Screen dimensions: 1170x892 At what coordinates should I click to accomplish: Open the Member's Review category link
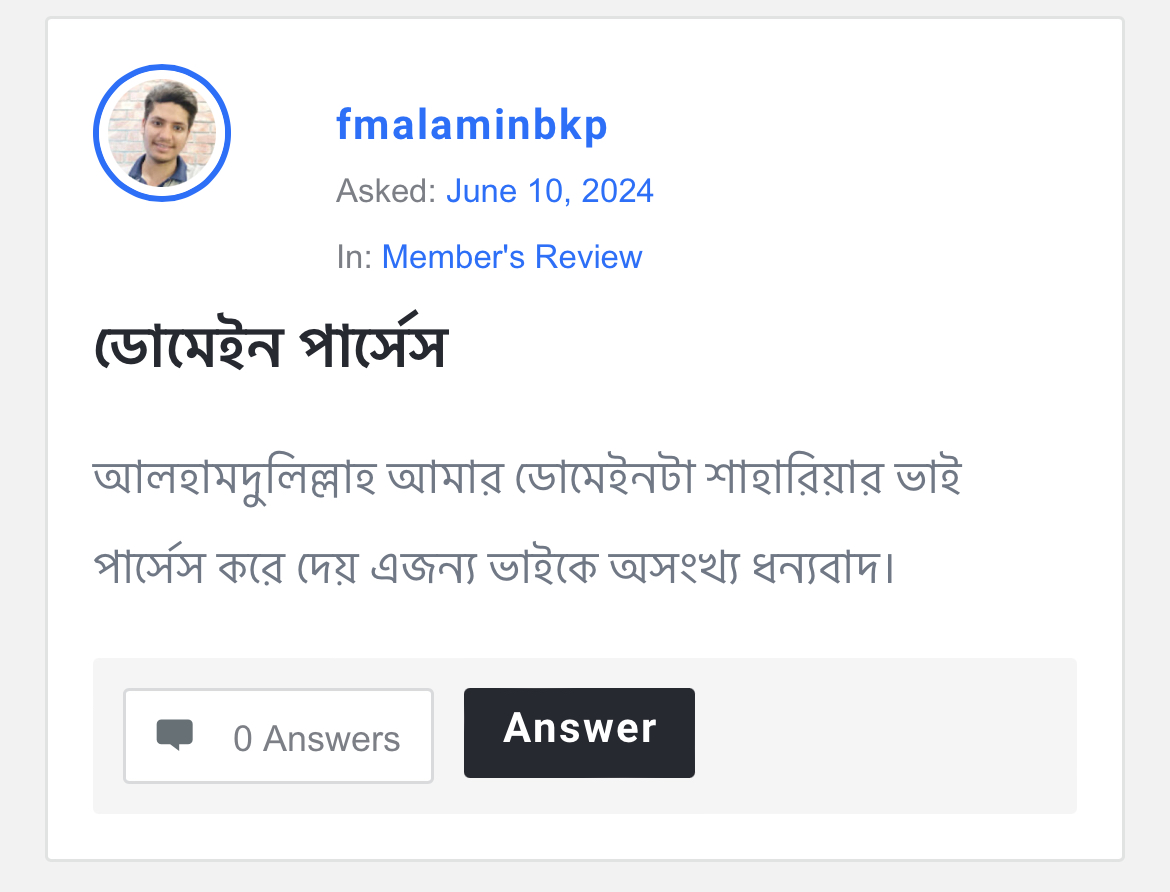(x=511, y=257)
